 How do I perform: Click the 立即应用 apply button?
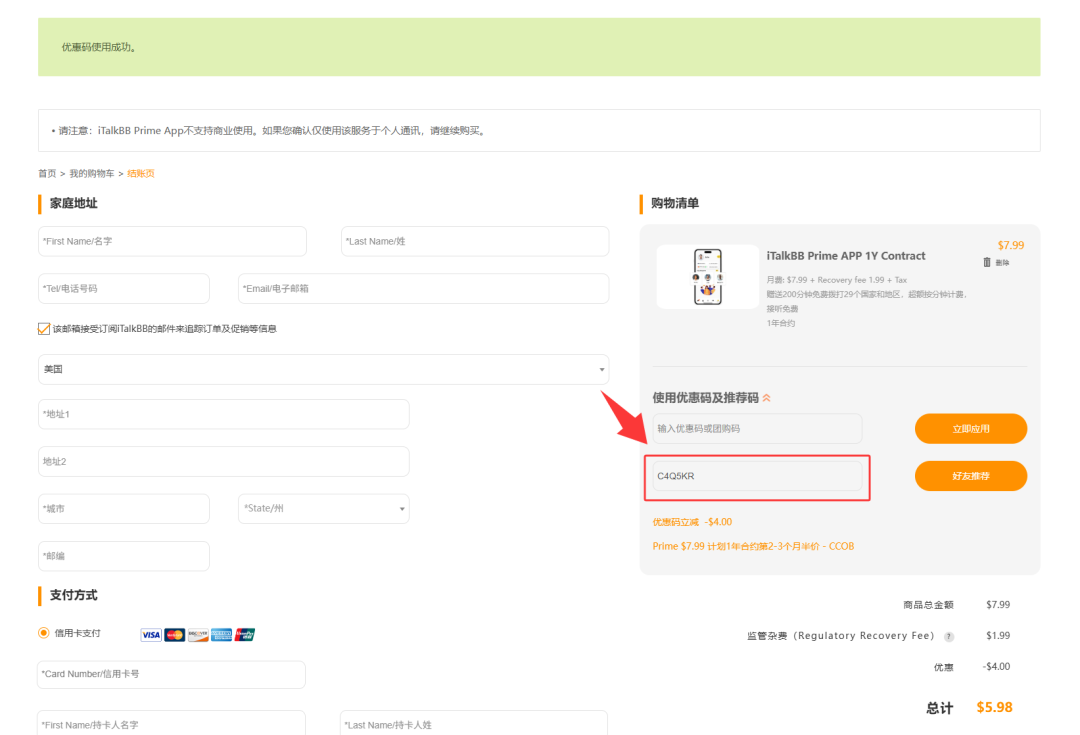click(970, 428)
